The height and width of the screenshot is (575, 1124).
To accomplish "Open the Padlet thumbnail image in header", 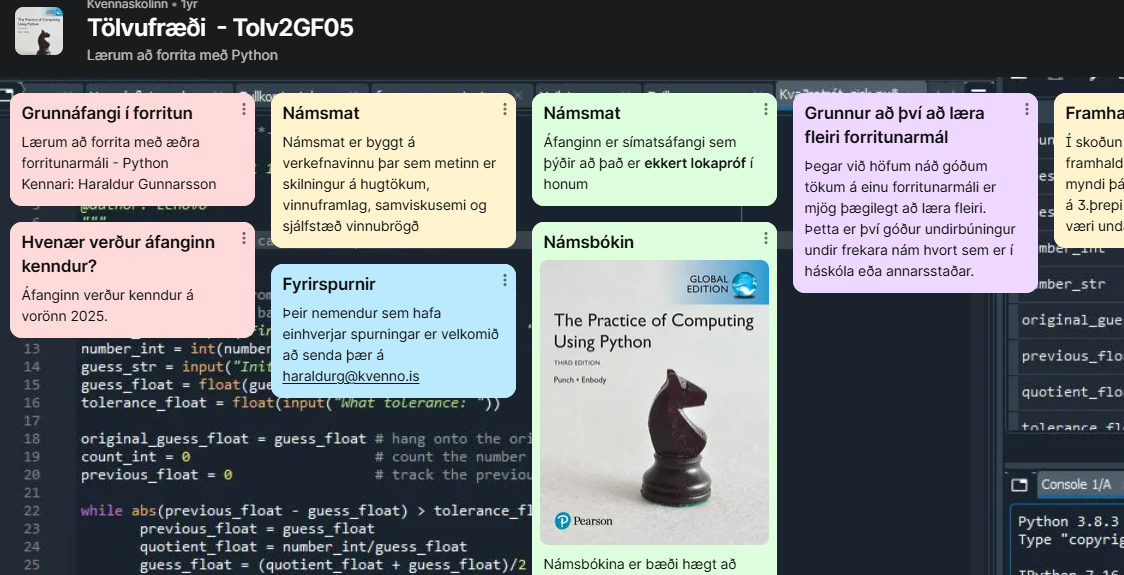I will coord(39,31).
